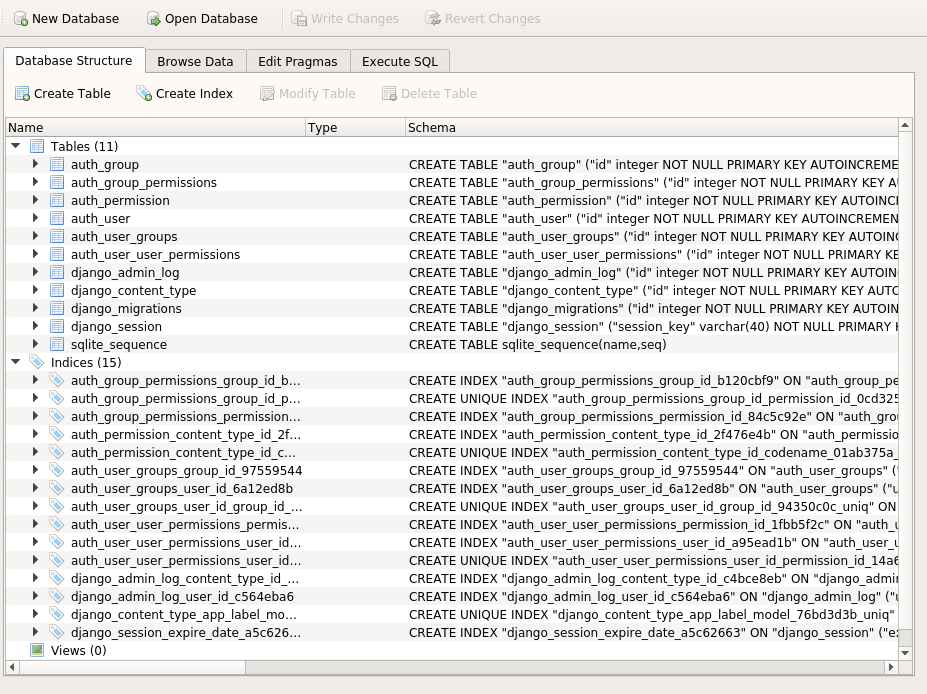Click the Create Table icon
Screen dimensions: 927x694
click(x=22, y=93)
